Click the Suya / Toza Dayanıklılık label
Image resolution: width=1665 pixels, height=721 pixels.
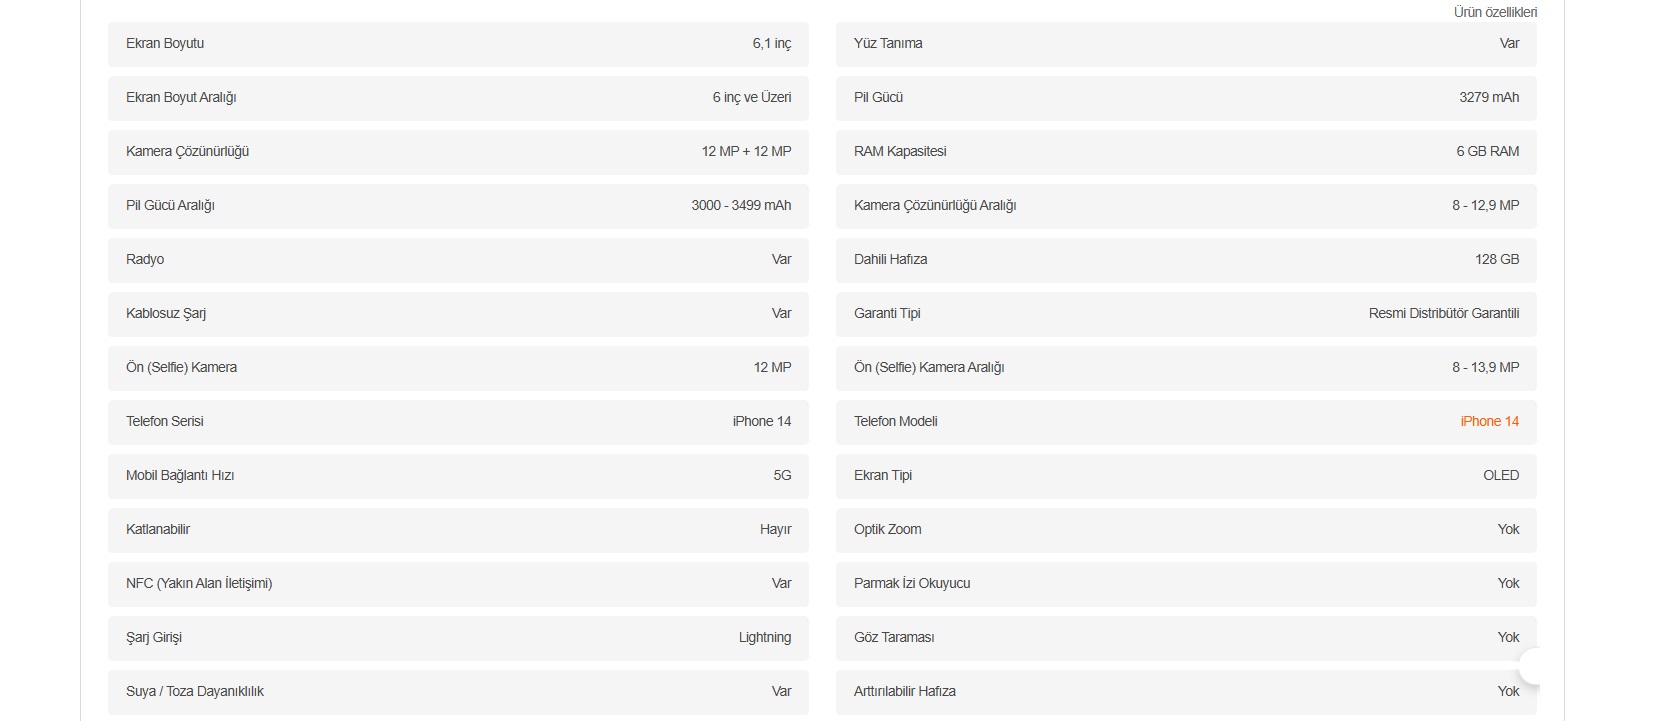(195, 691)
